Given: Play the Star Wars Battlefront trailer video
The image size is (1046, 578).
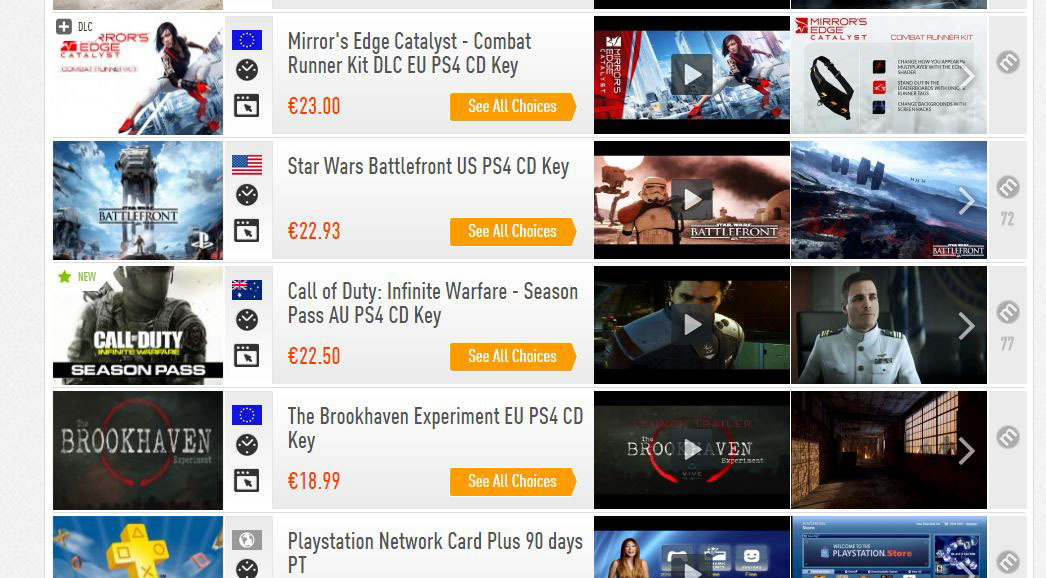Looking at the screenshot, I should coord(692,199).
